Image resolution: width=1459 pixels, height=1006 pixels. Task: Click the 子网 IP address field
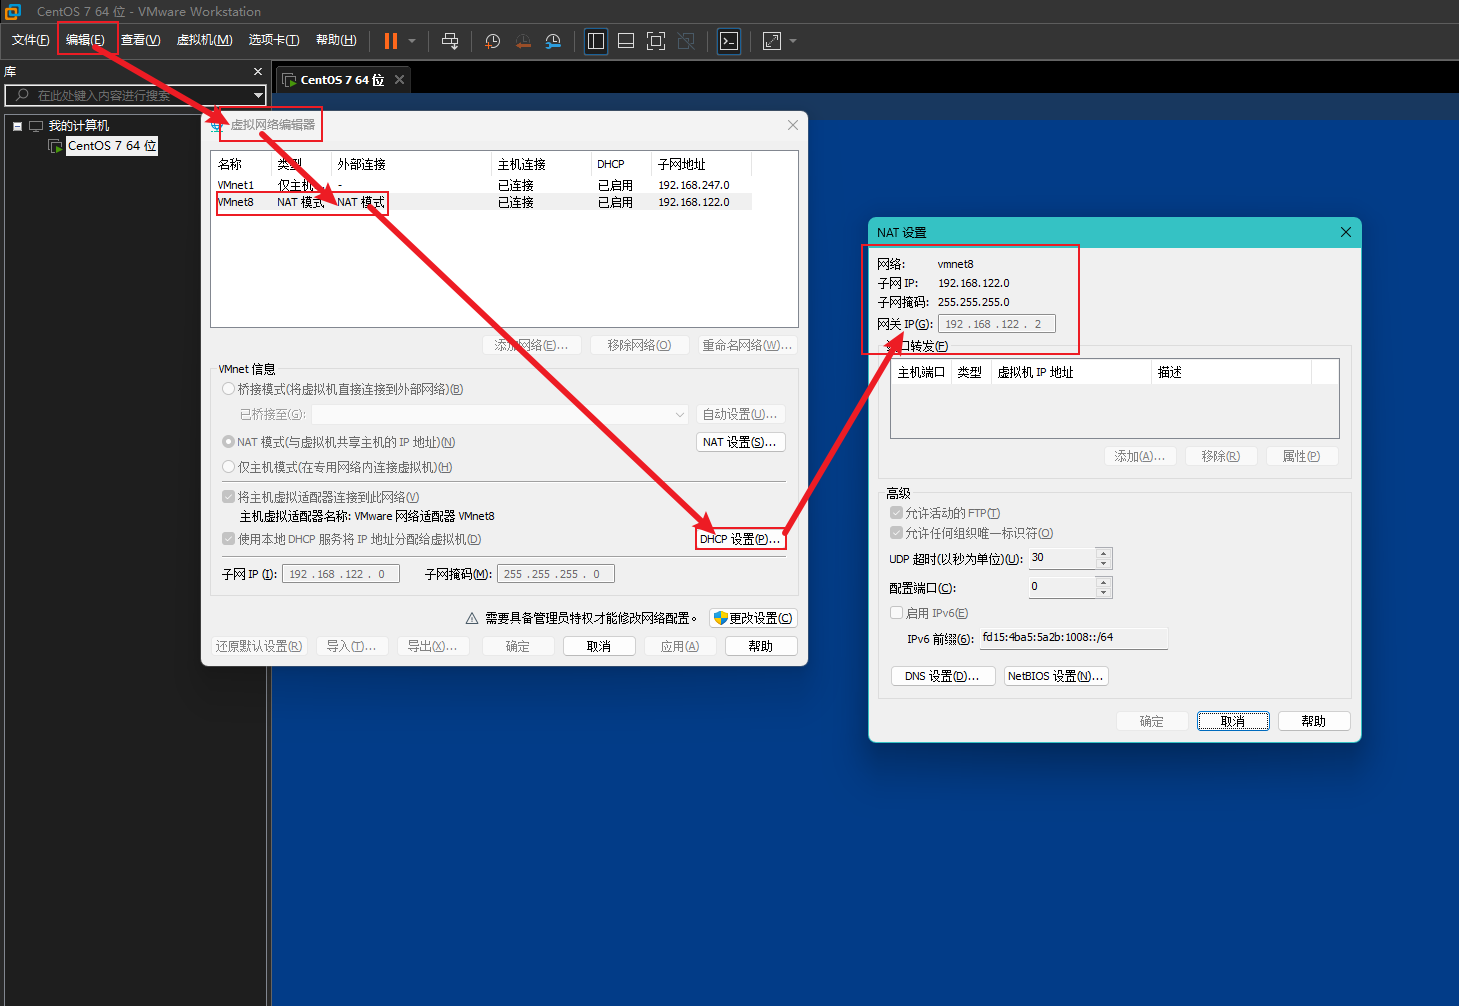tap(341, 574)
